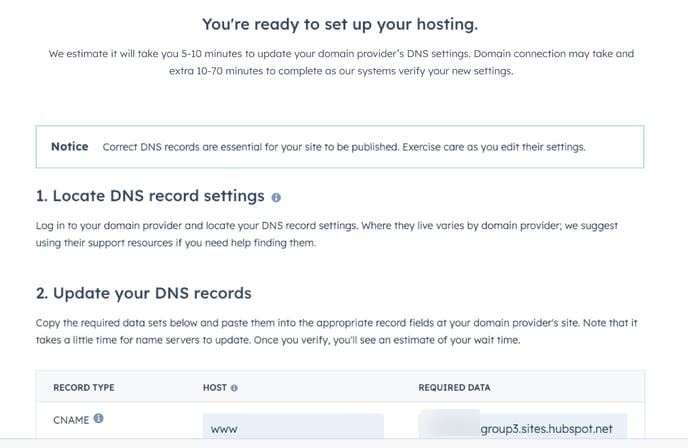Screen dimensions: 688x448
Task: Click the 2. Update your DNS records heading
Action: pyautogui.click(x=143, y=293)
